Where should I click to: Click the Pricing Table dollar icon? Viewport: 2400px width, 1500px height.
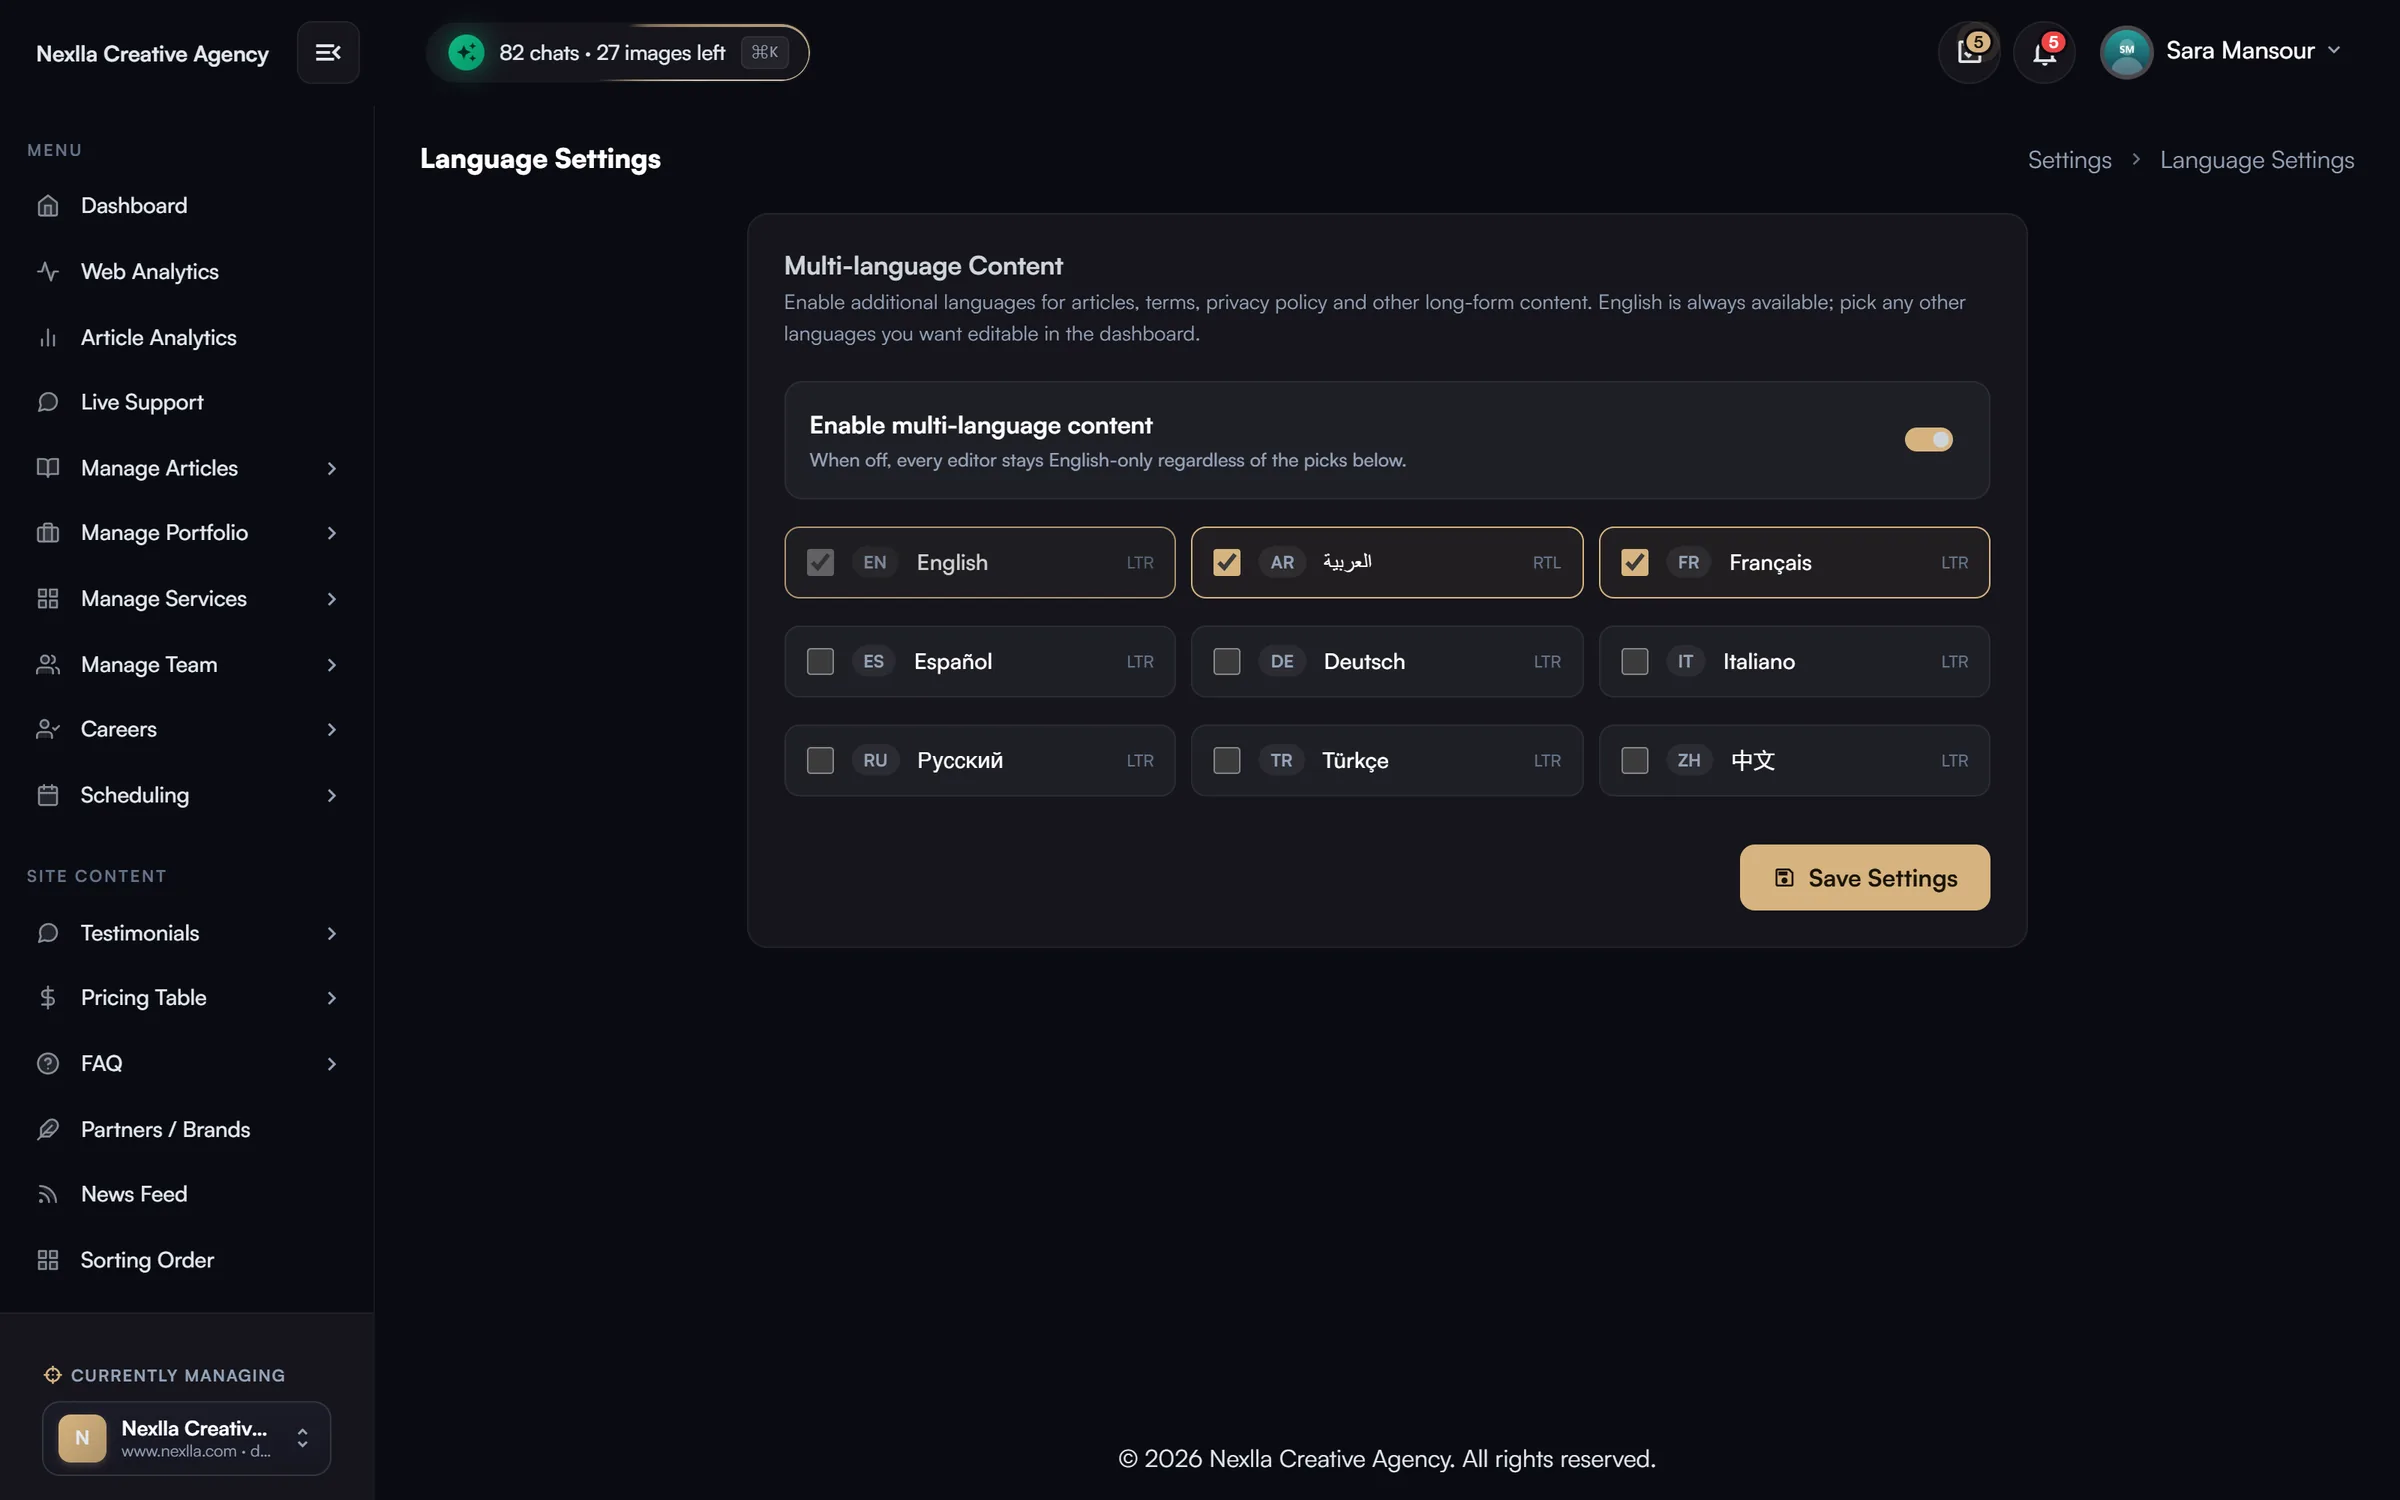[48, 998]
